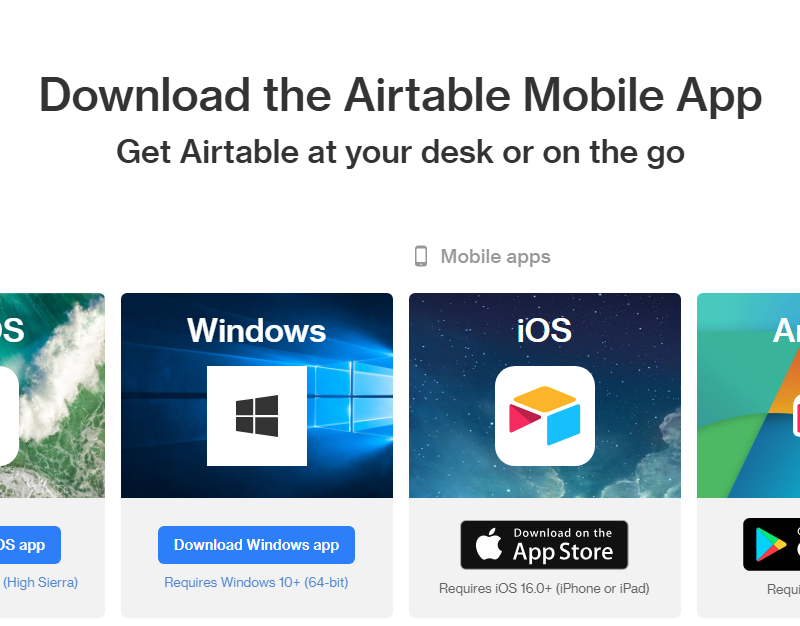Download the Windows app
The width and height of the screenshot is (800, 626).
tap(256, 545)
